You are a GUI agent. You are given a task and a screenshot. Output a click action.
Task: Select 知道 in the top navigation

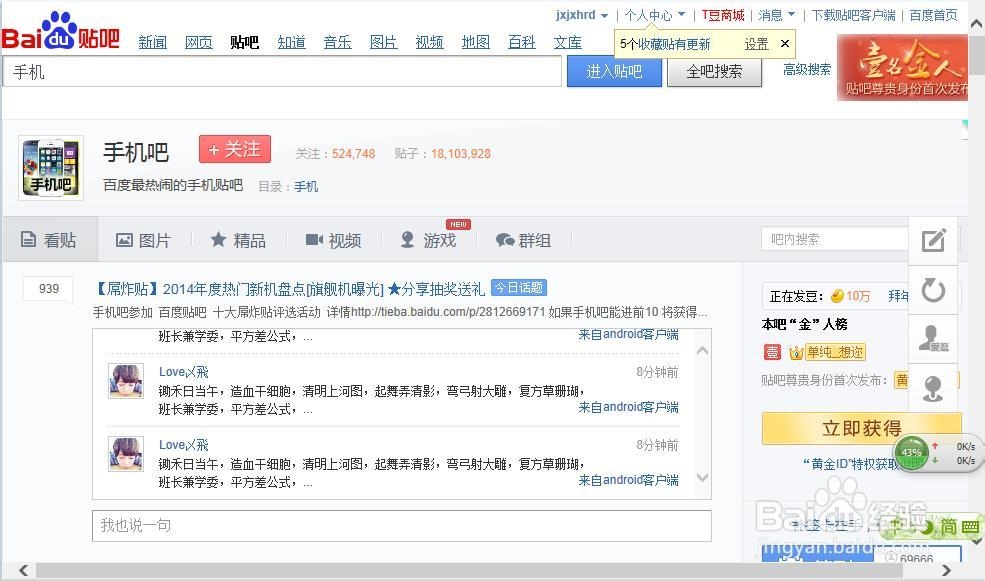tap(291, 42)
